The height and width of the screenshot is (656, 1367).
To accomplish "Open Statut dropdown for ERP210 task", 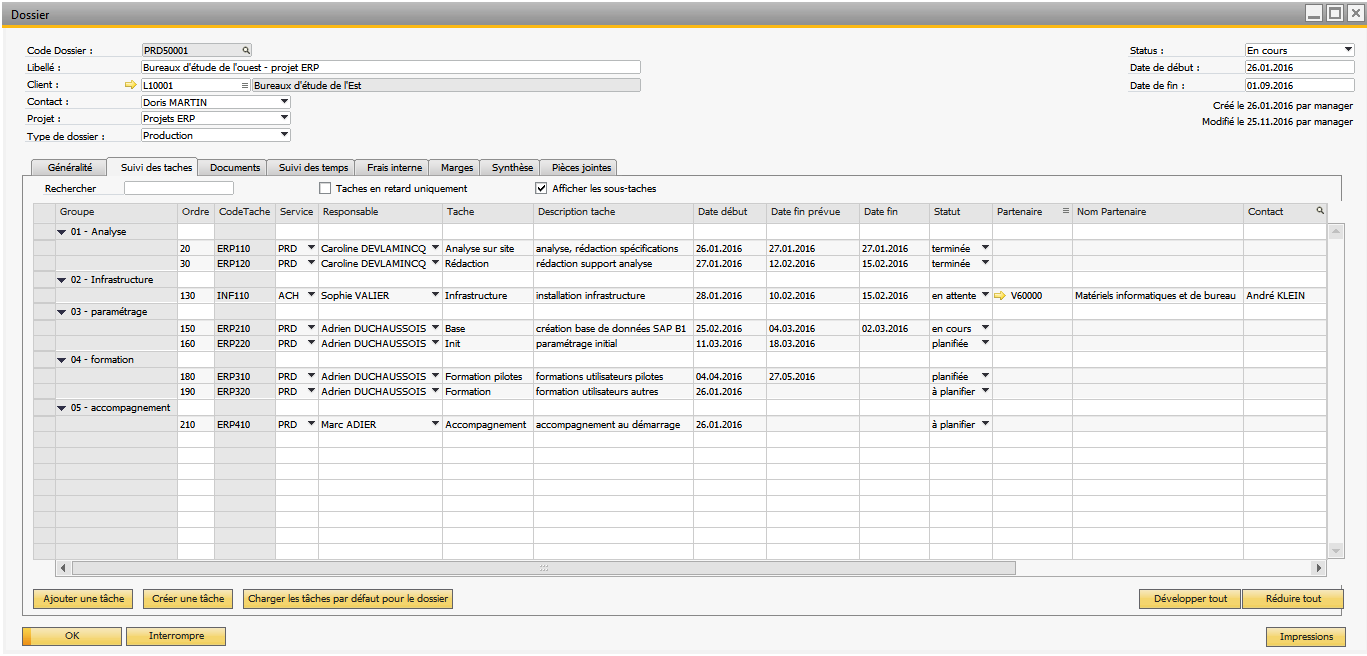I will pyautogui.click(x=984, y=328).
